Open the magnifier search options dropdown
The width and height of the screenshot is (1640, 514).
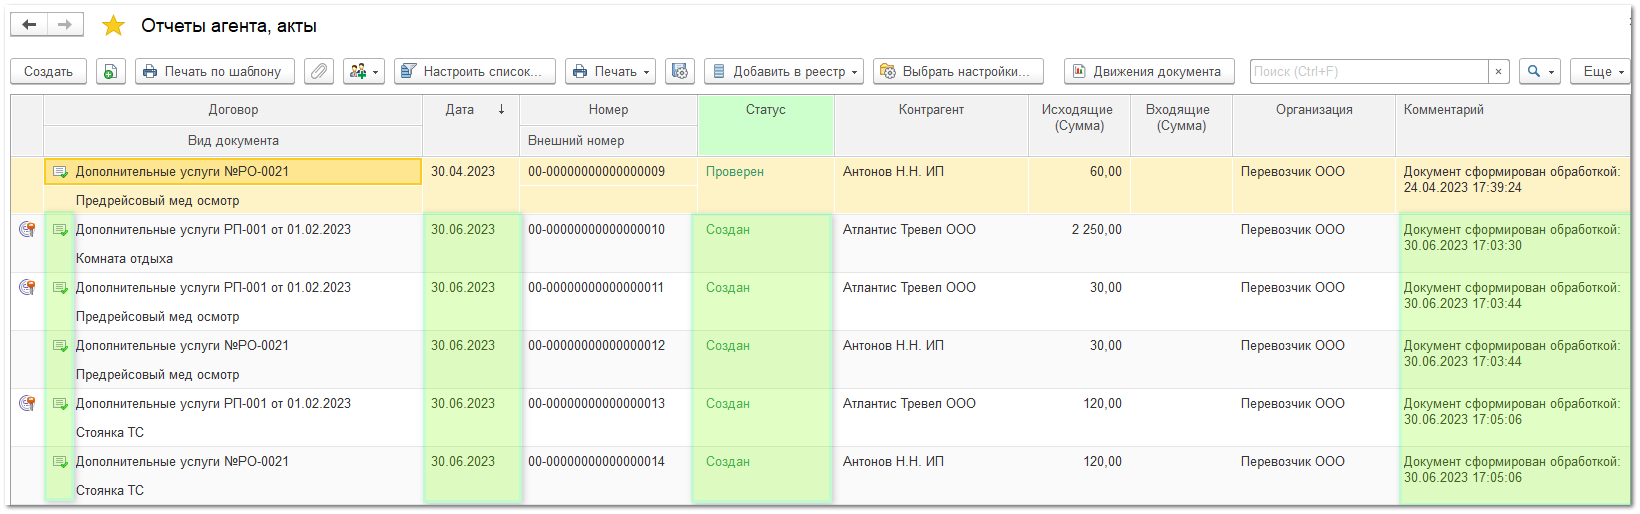tap(1539, 72)
